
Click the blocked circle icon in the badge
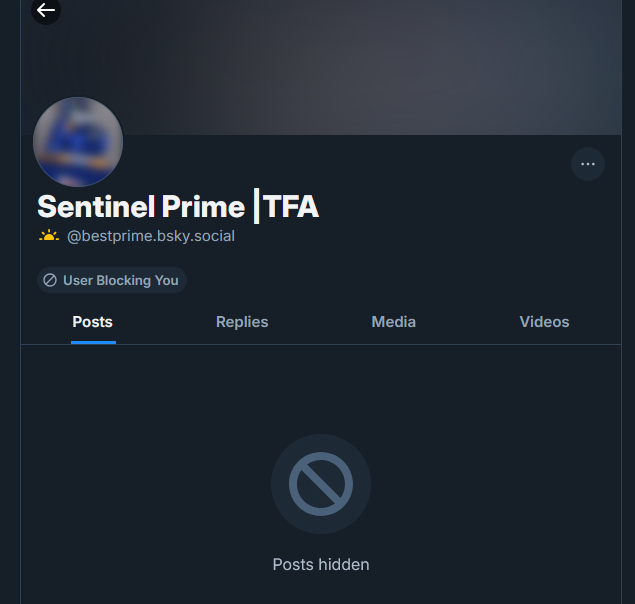tap(50, 280)
